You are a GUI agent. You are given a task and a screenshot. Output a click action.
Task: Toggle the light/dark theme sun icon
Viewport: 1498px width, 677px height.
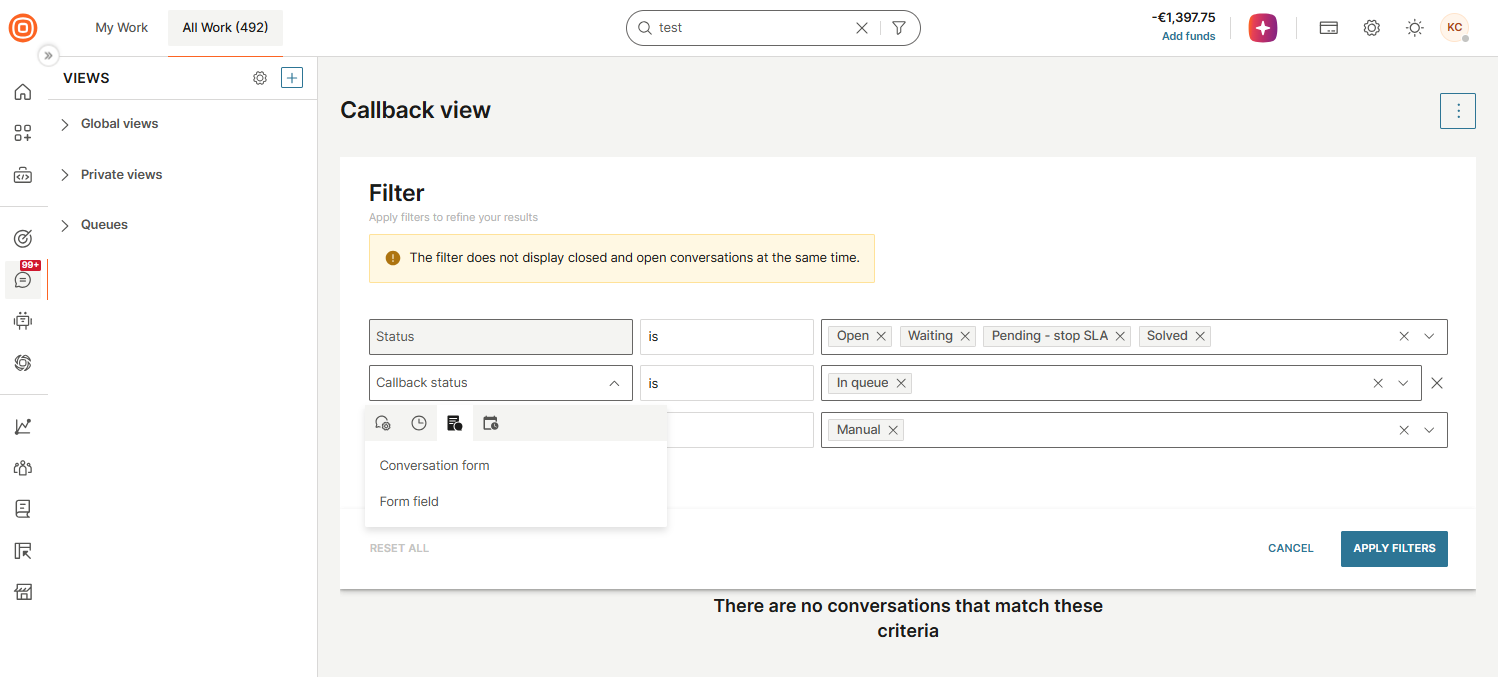(x=1414, y=28)
